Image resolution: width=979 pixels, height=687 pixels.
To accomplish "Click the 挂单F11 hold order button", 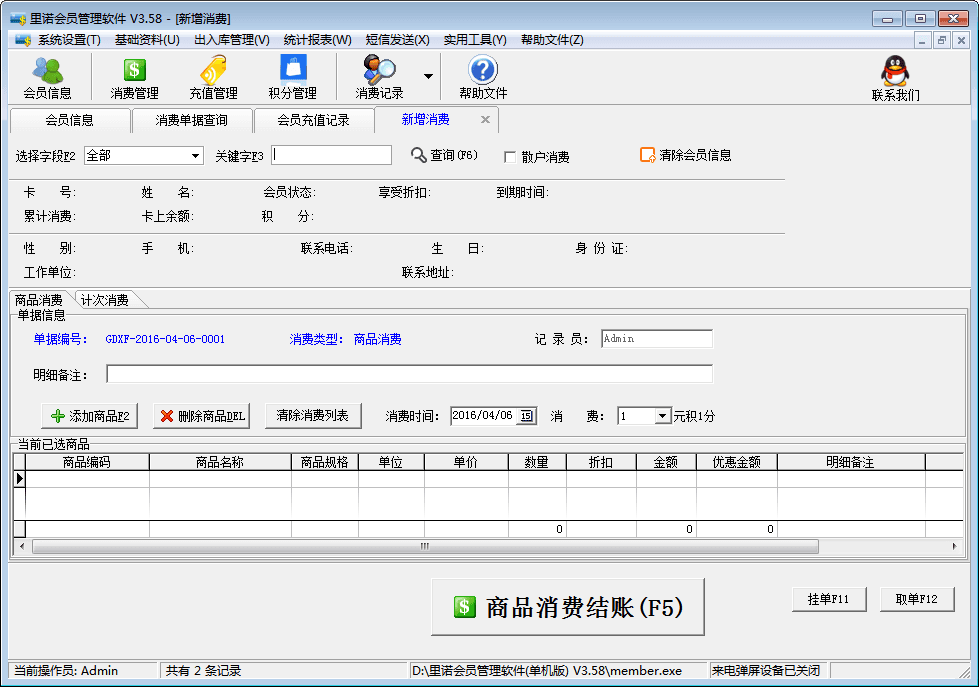I will [829, 599].
